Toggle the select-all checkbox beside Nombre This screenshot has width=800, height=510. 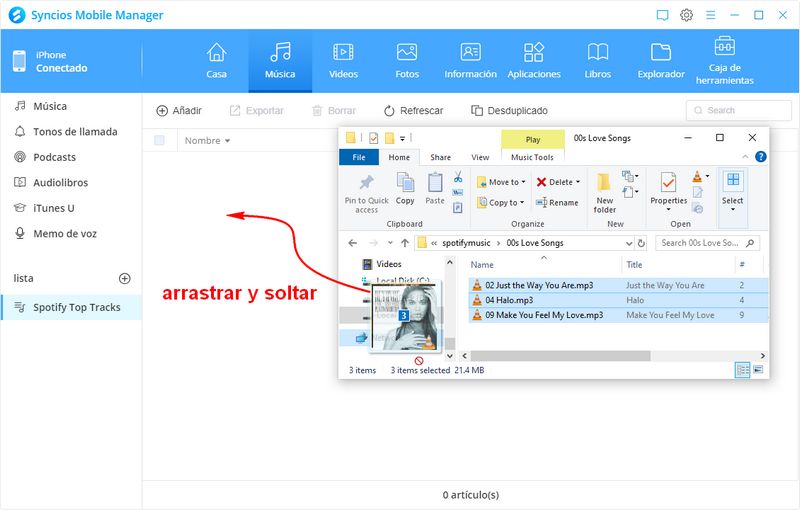tap(160, 141)
